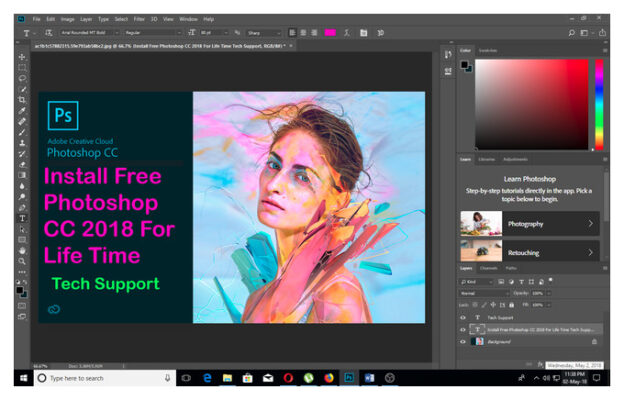Select the Eraser tool
Screen dimensions: 624x400
coord(22,164)
